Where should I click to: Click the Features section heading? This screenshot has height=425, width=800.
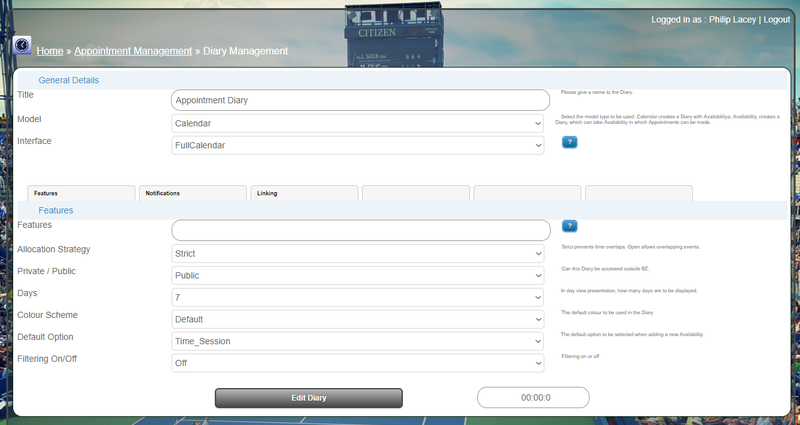56,210
